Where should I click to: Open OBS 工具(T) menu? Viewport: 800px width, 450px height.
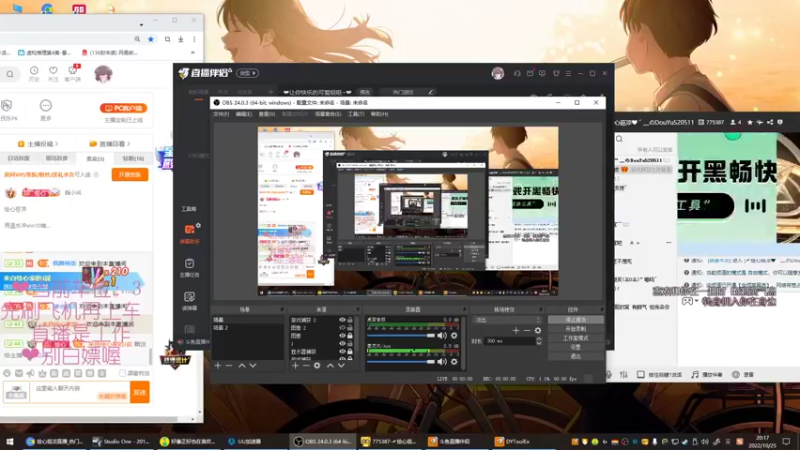(356, 114)
